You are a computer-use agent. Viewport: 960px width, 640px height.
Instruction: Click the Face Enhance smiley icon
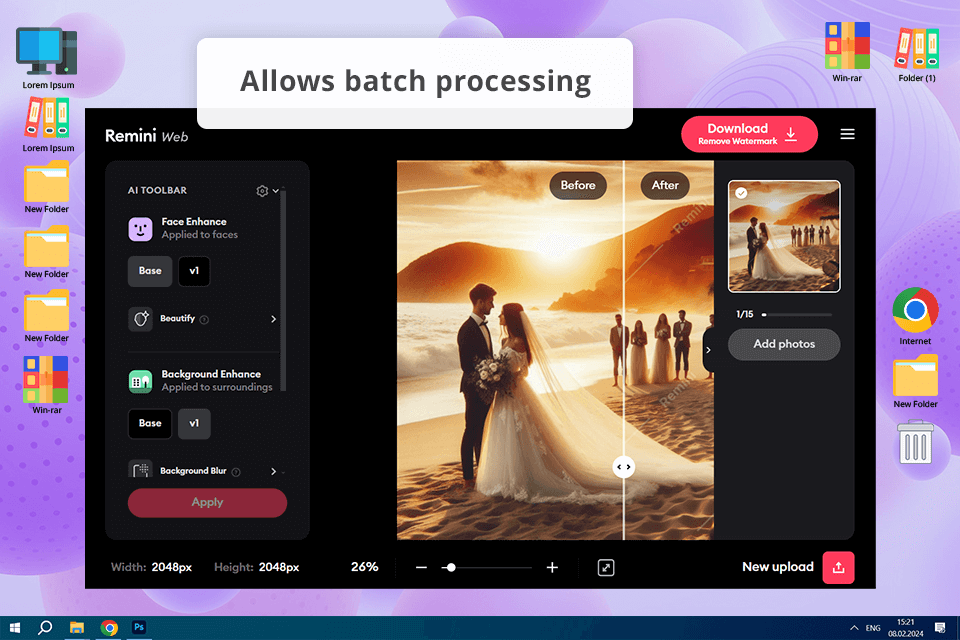(x=140, y=229)
